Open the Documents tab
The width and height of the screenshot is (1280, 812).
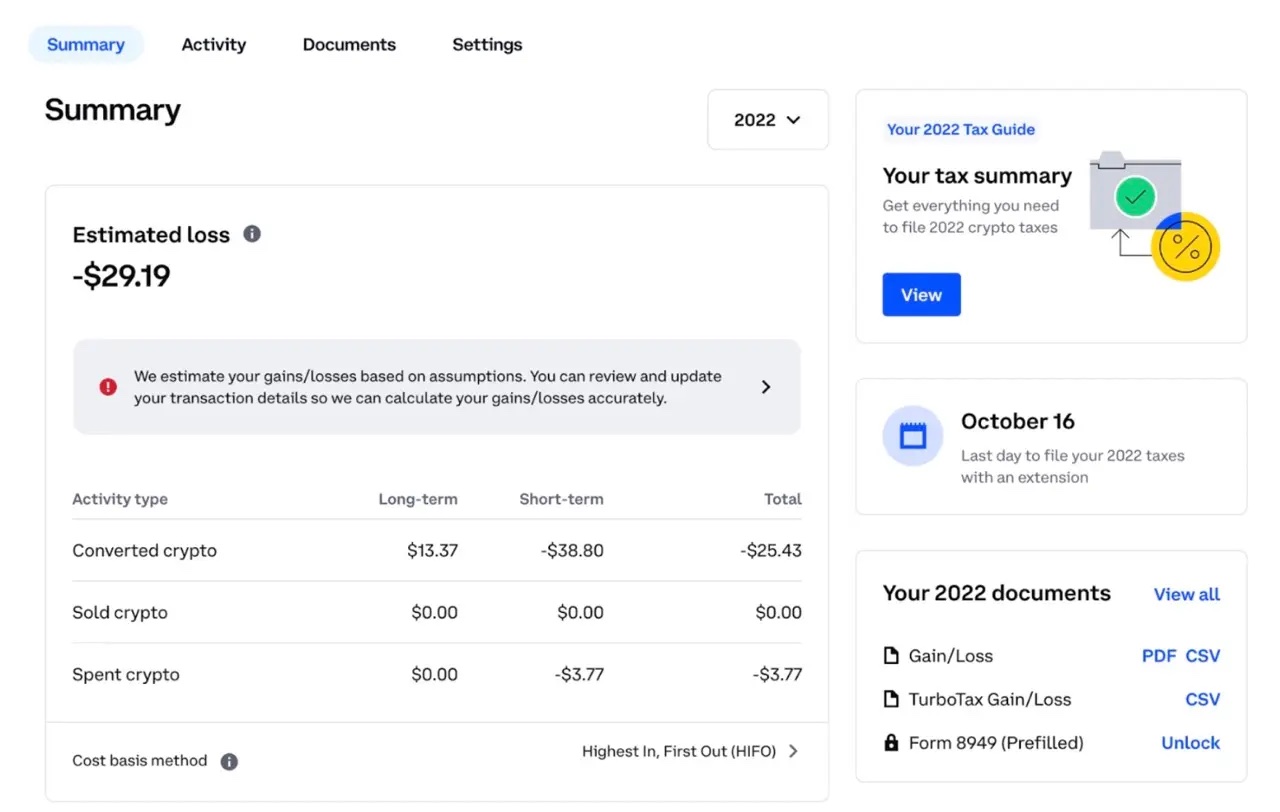348,44
